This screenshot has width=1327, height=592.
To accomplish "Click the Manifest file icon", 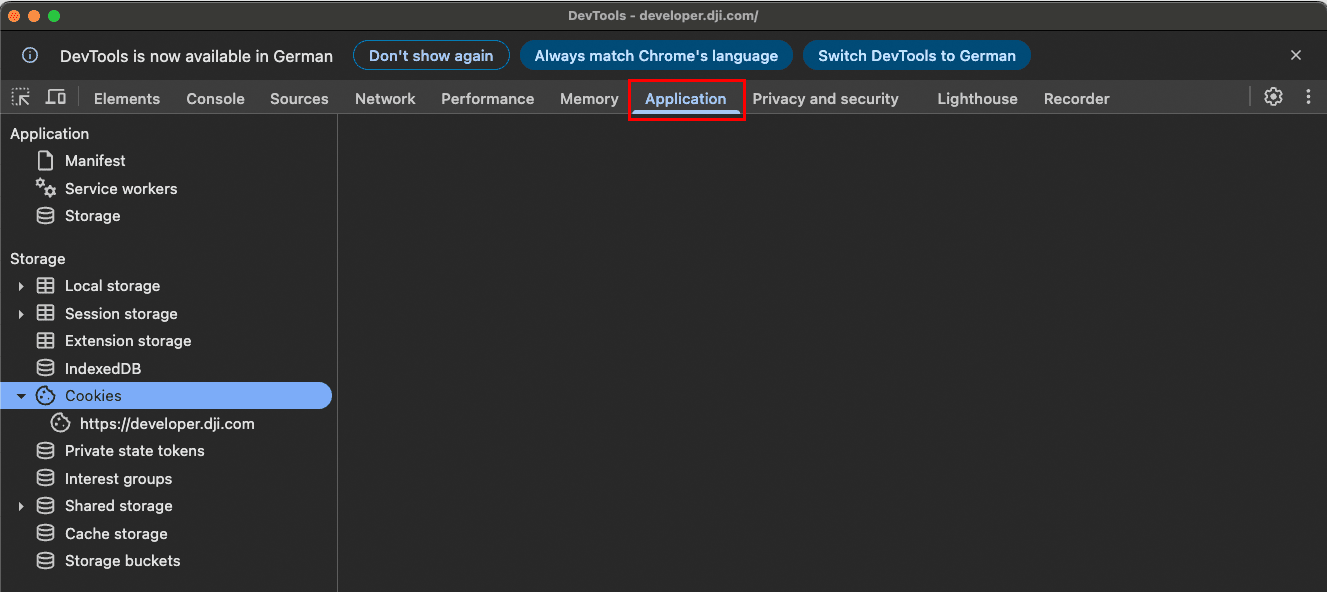I will (x=45, y=161).
